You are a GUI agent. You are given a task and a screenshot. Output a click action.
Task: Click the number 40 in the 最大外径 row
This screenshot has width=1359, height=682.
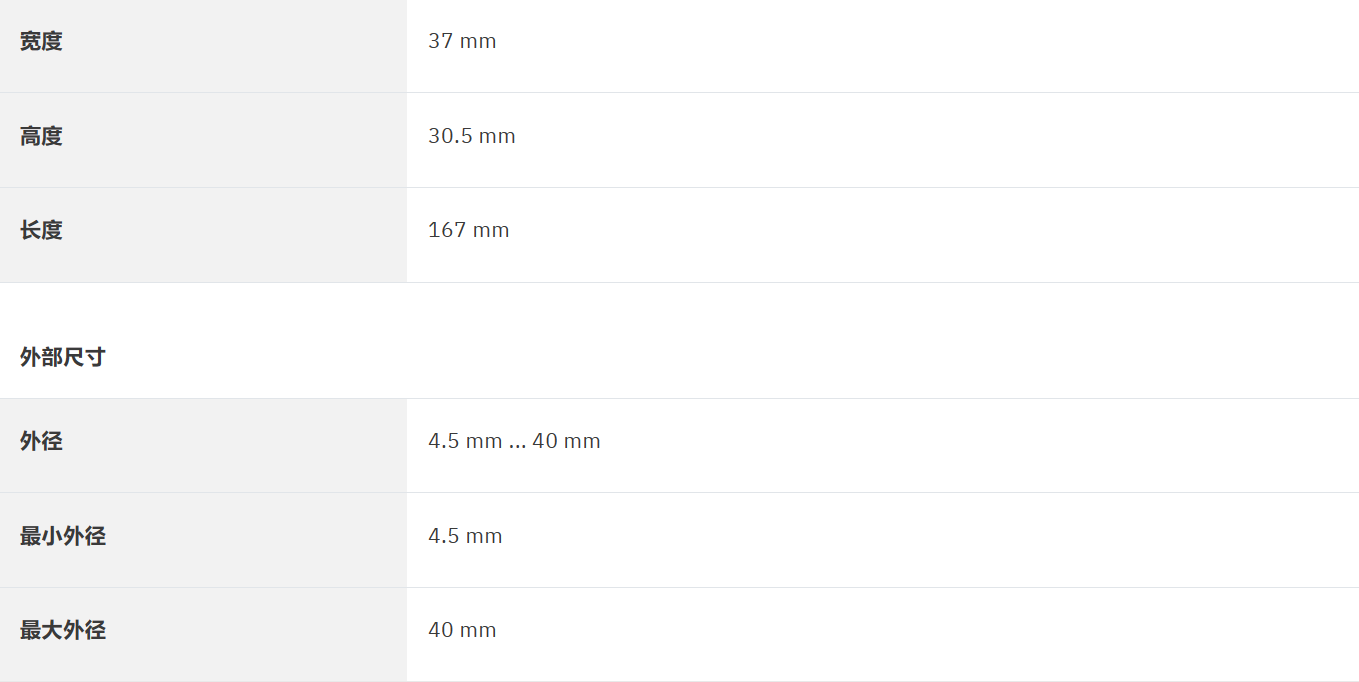[x=440, y=631]
